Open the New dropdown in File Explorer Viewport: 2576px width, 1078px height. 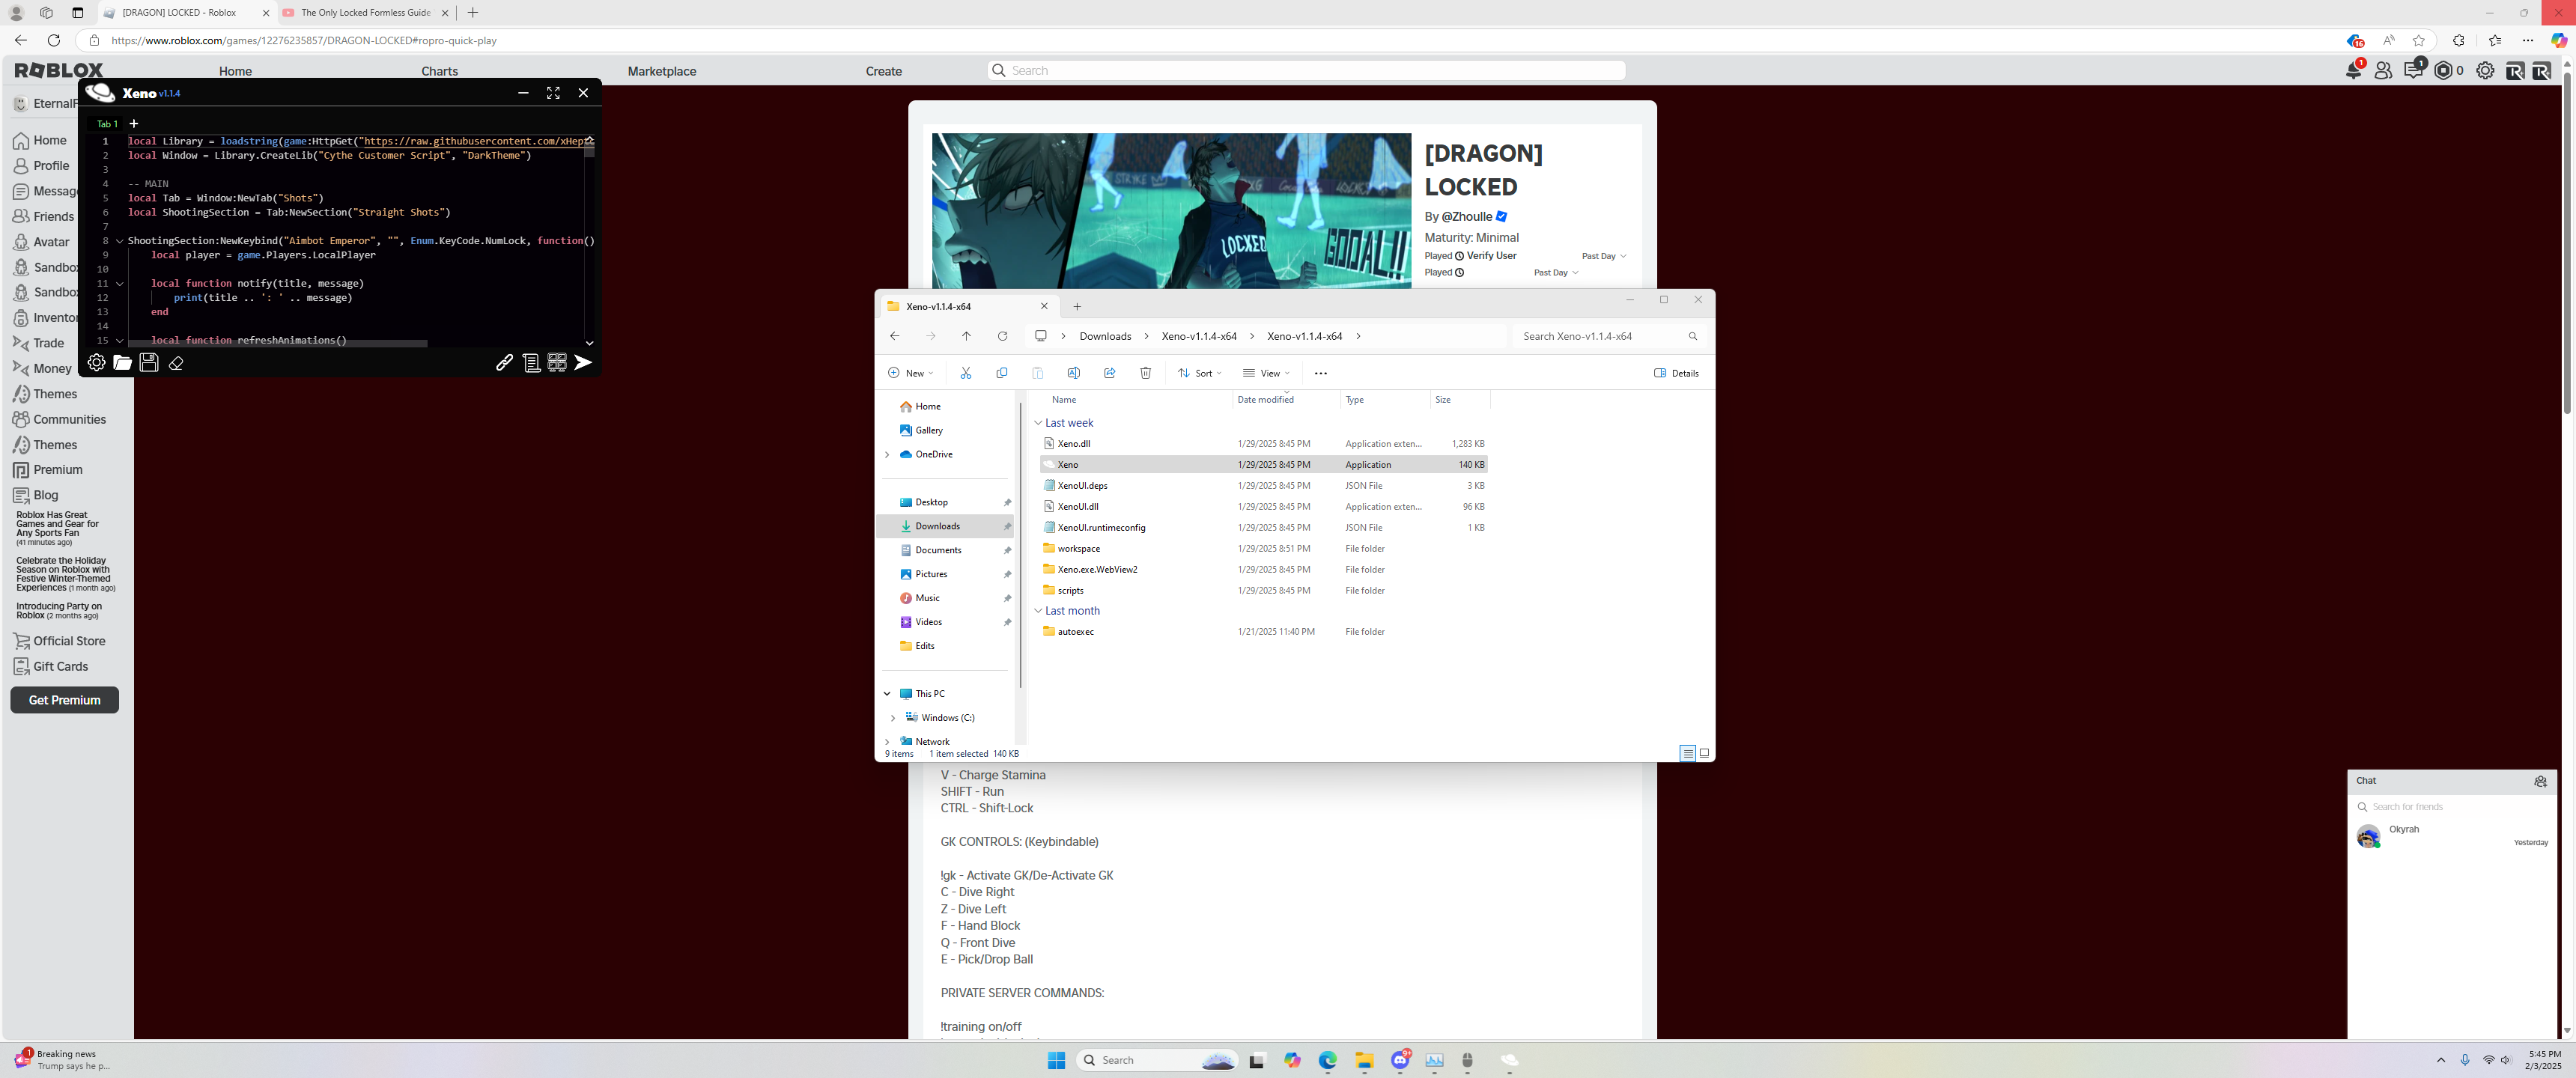pos(911,373)
